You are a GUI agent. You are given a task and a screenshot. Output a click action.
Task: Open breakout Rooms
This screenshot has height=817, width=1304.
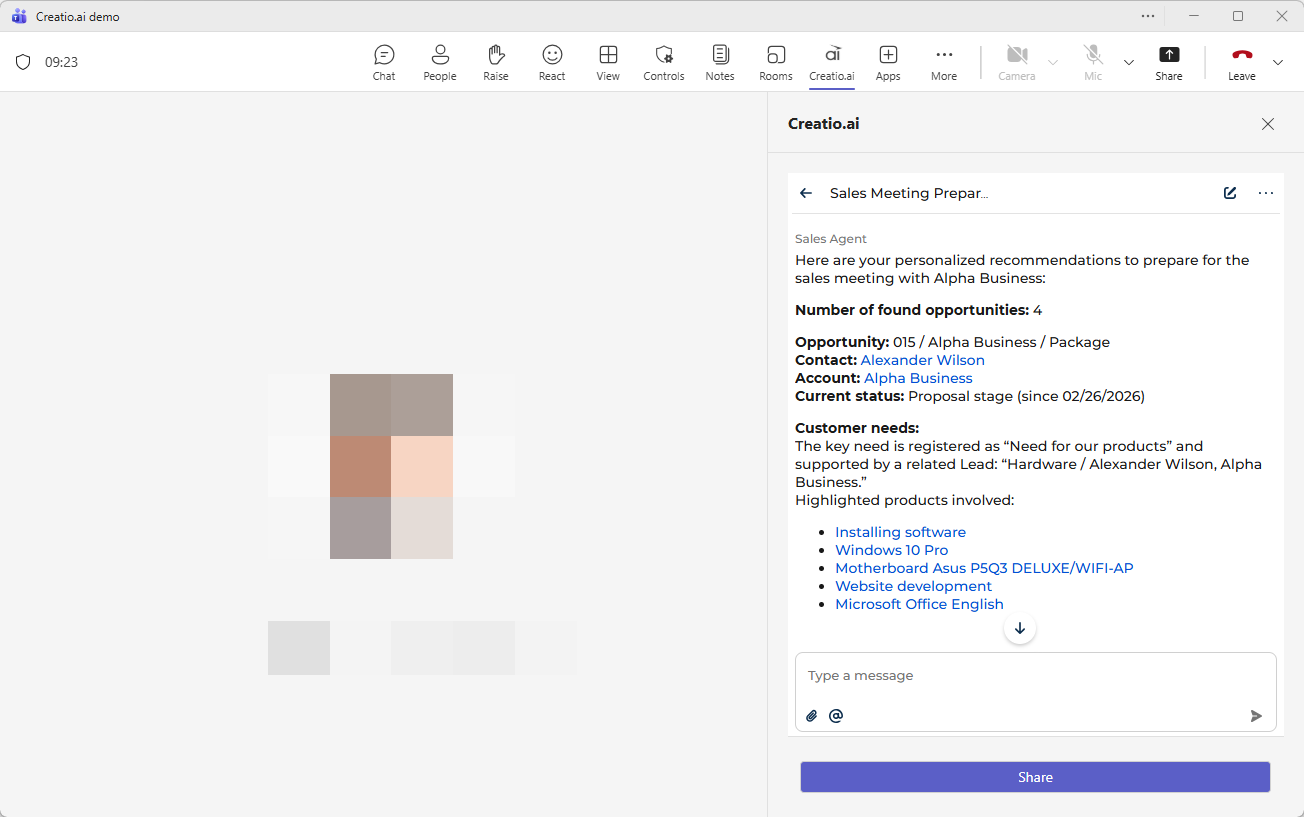[776, 62]
